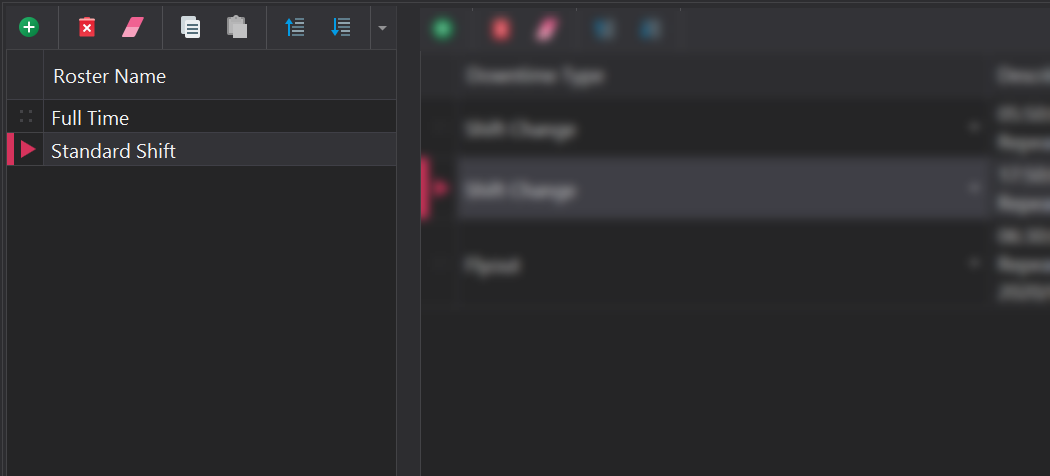Click the Roster Name column header
This screenshot has width=1050, height=476.
(x=109, y=76)
